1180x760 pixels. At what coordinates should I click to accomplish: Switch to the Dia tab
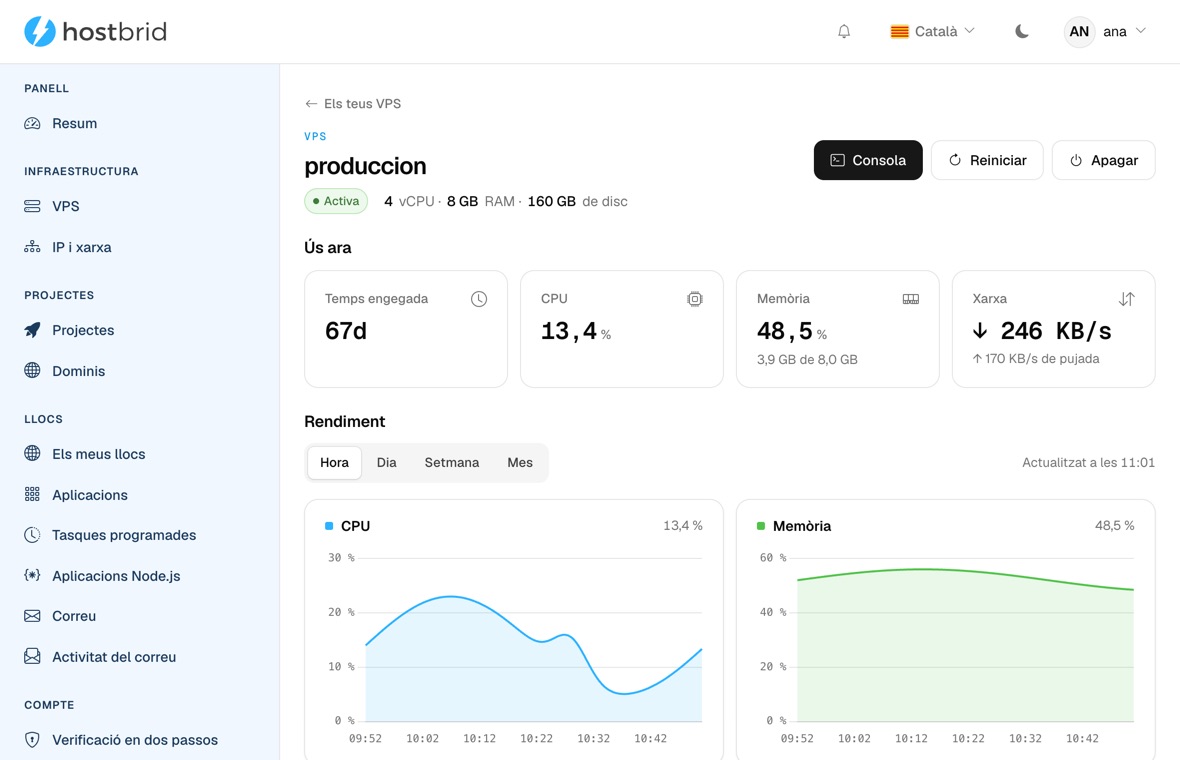(387, 463)
